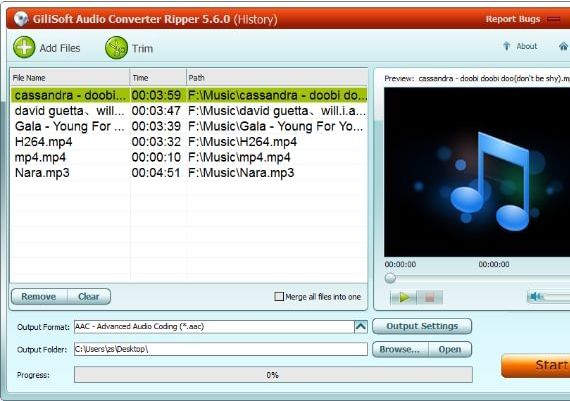Viewport: 570px width, 401px height.
Task: Play the preview audio
Action: [x=404, y=297]
